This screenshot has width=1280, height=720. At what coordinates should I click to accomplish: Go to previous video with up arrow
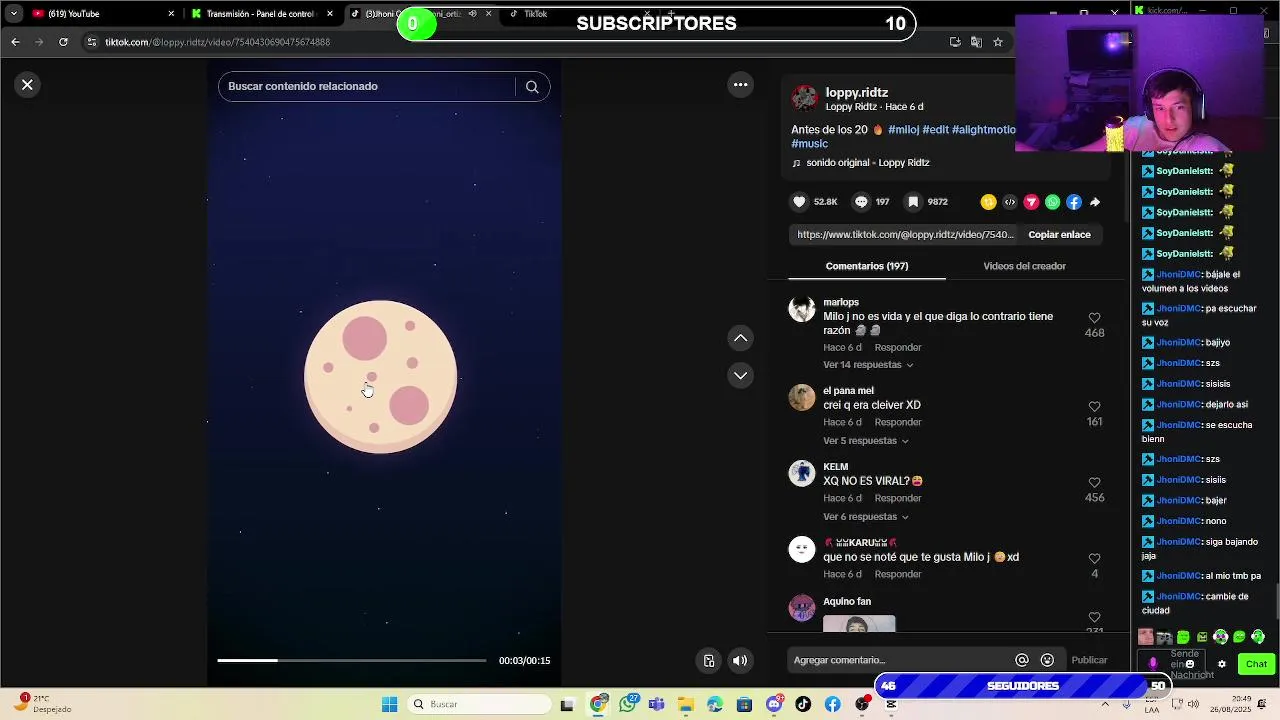pos(740,338)
